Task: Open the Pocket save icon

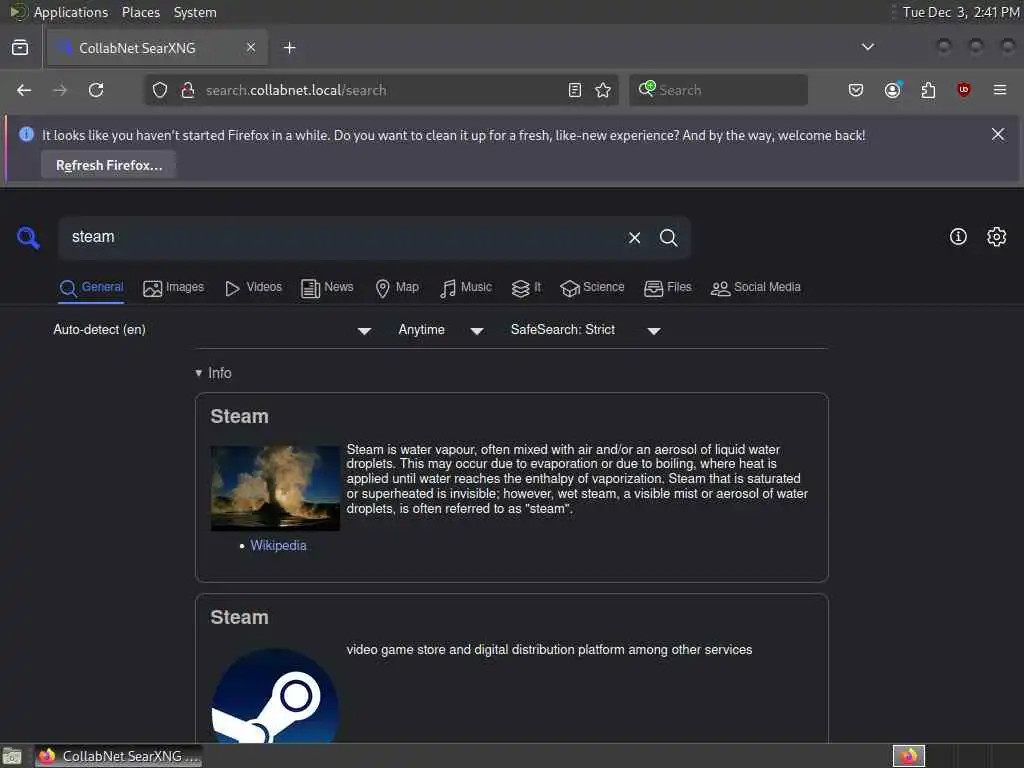Action: pyautogui.click(x=856, y=90)
